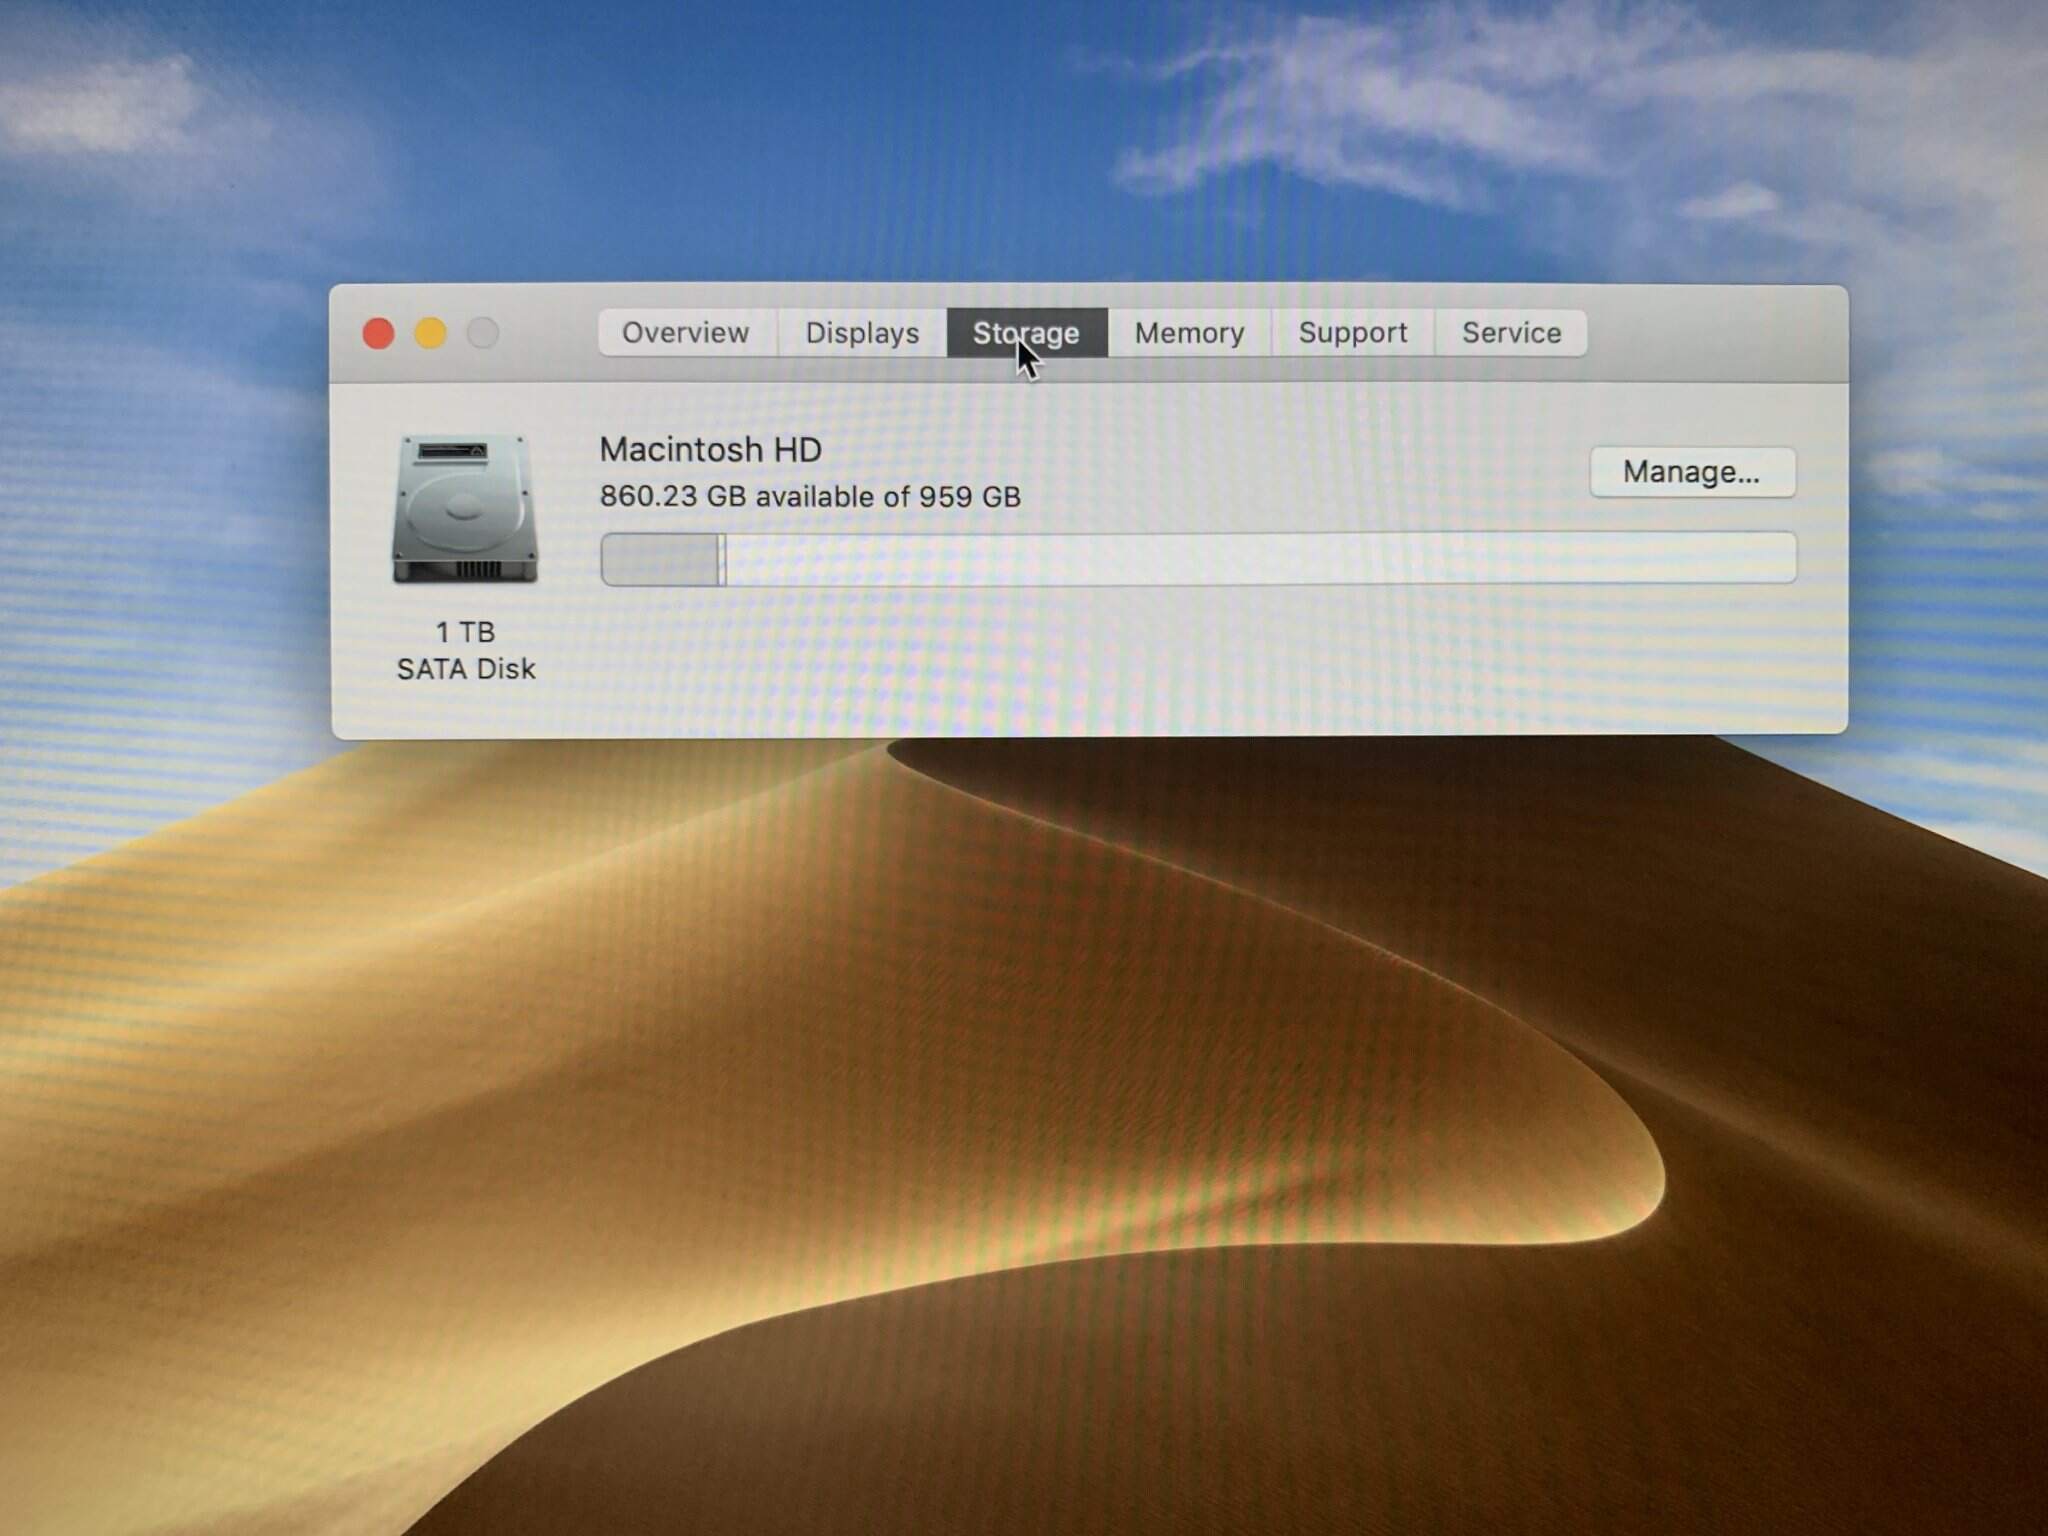2048x1536 pixels.
Task: Open the Memory tab
Action: 1189,333
